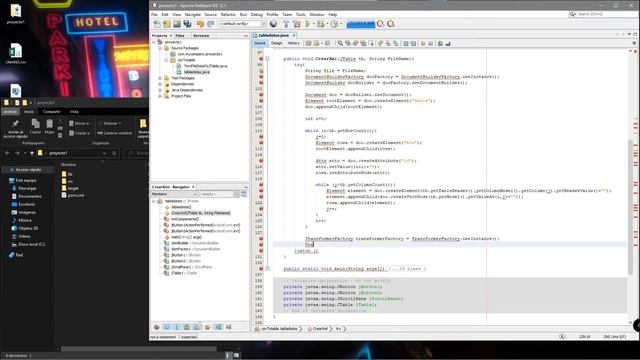The width and height of the screenshot is (640, 360).
Task: Collapse the Source Packages tree node
Action: (160, 48)
